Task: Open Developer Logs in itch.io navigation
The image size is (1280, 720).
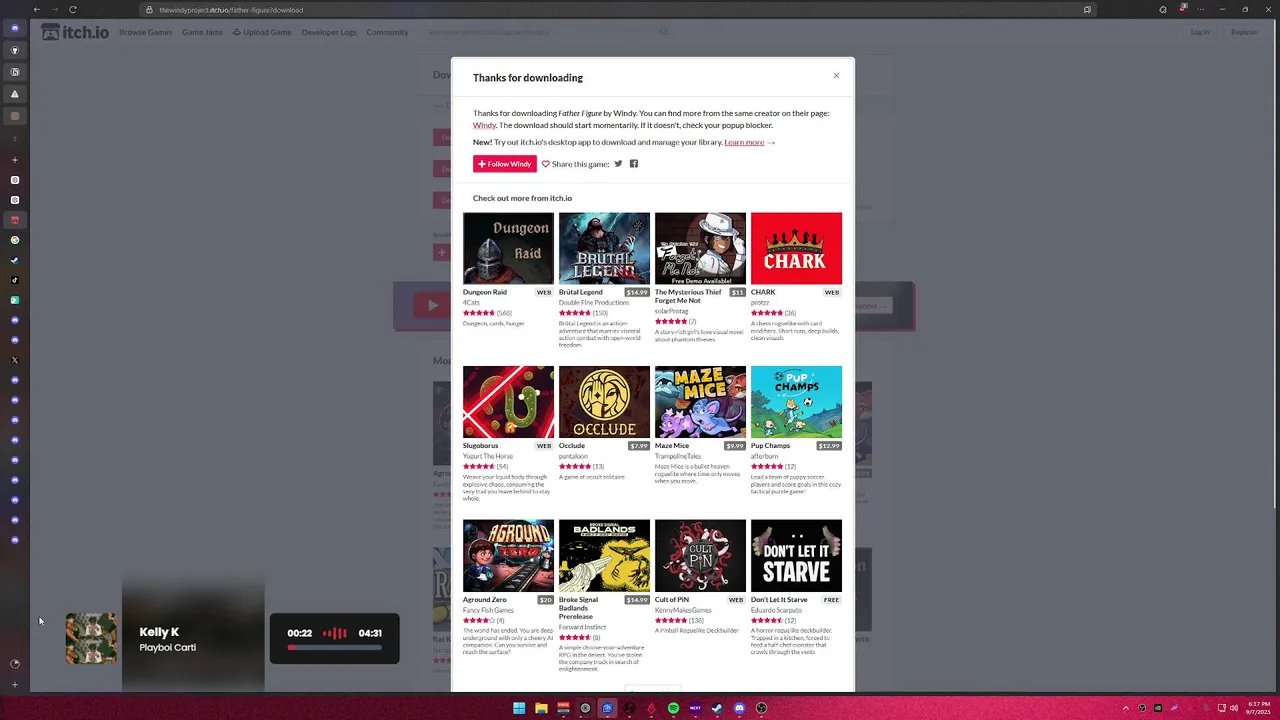Action: click(329, 32)
